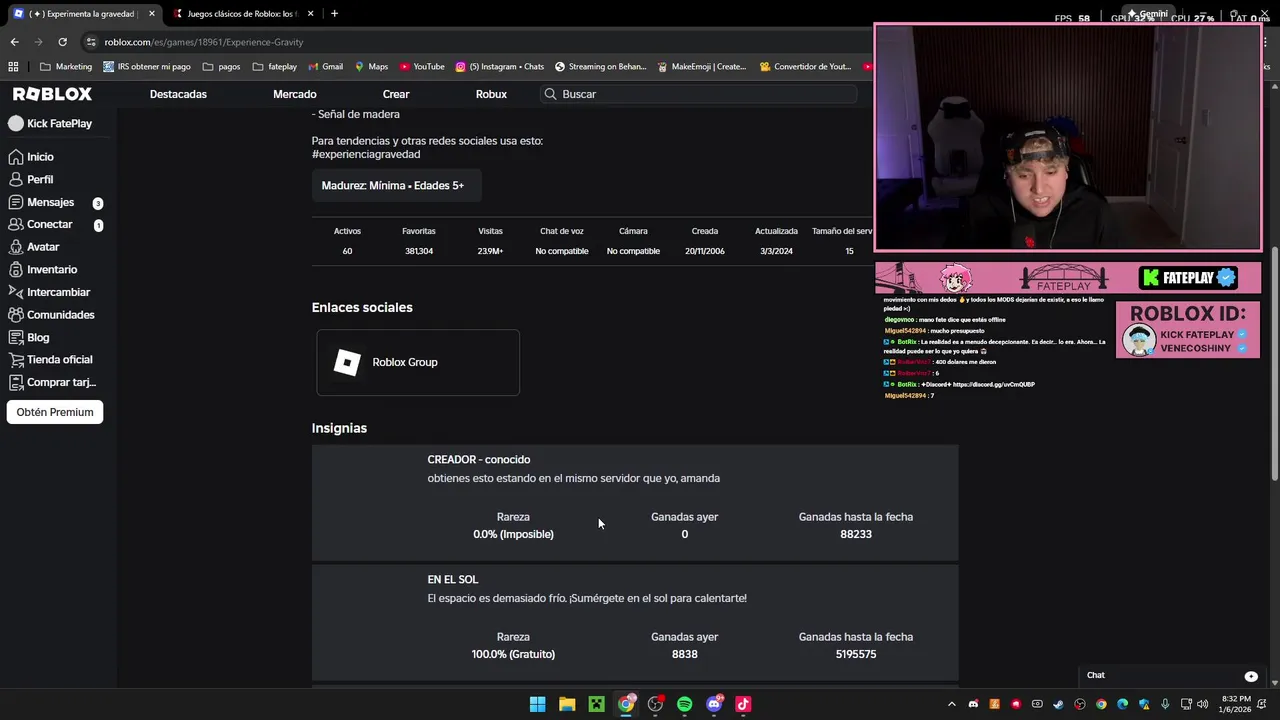Open Conectar in the sidebar
This screenshot has width=1280, height=720.
tap(49, 225)
